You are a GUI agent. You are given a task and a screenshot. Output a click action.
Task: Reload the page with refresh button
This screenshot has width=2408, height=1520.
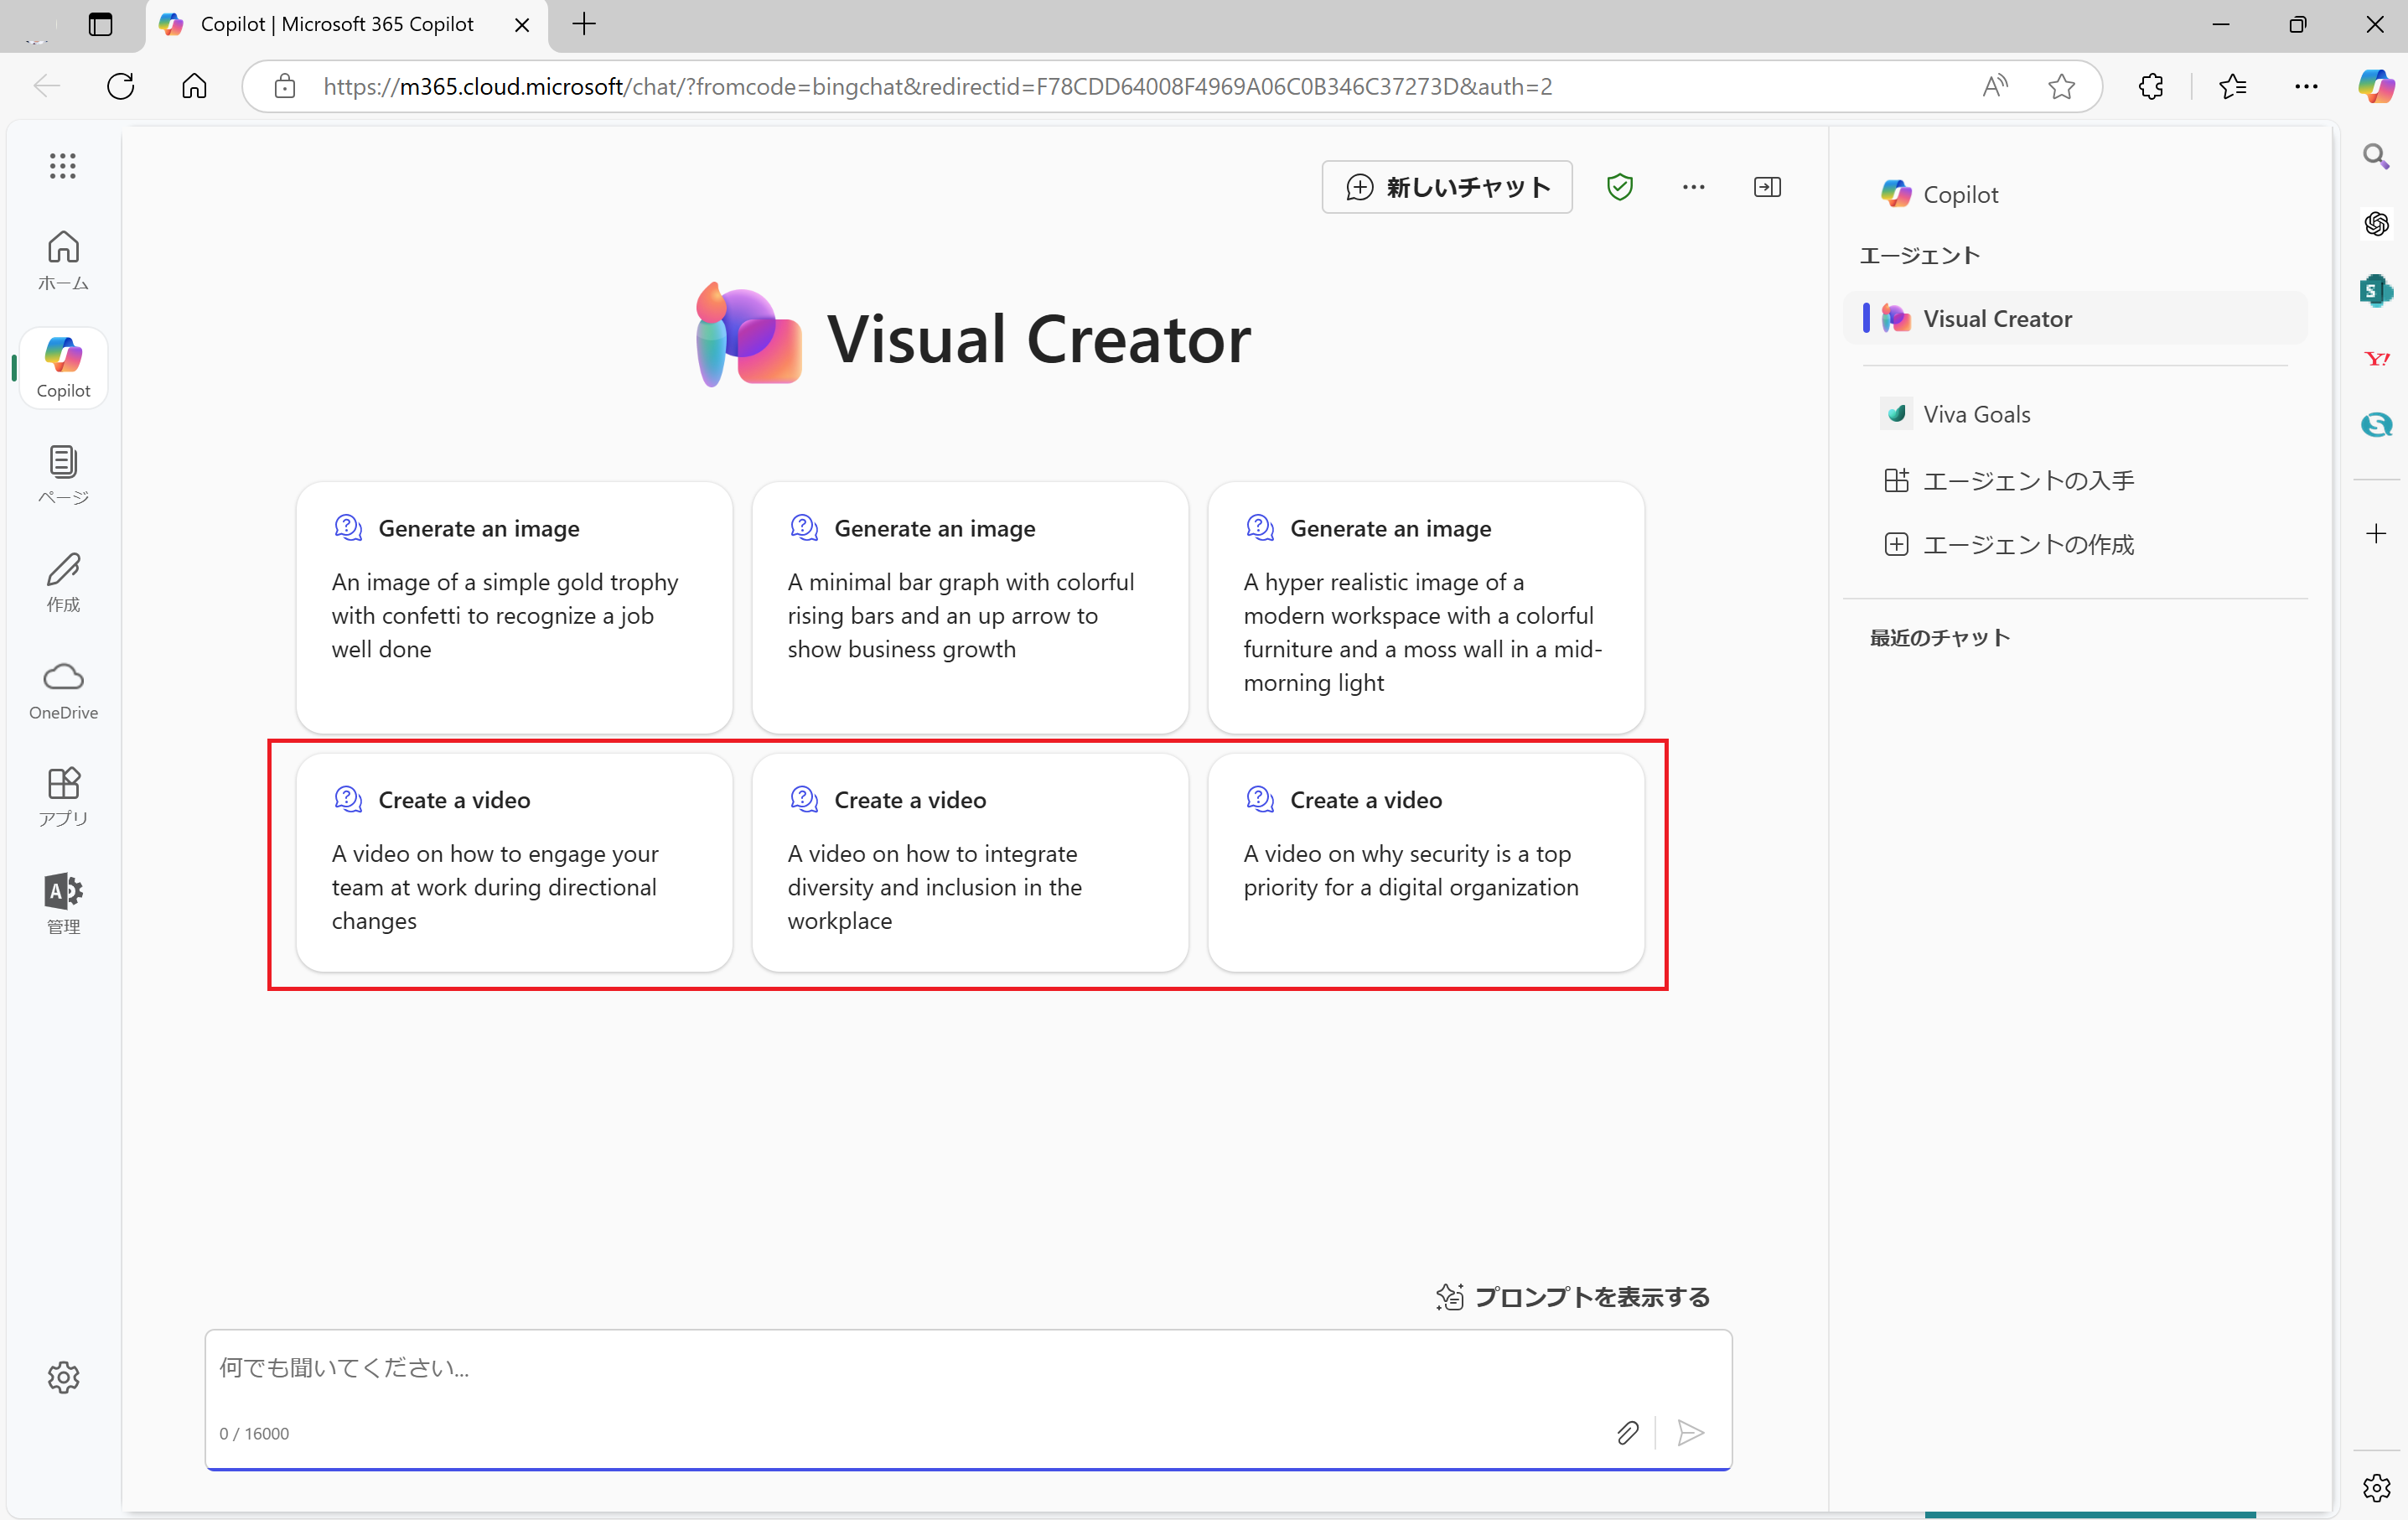coord(121,86)
